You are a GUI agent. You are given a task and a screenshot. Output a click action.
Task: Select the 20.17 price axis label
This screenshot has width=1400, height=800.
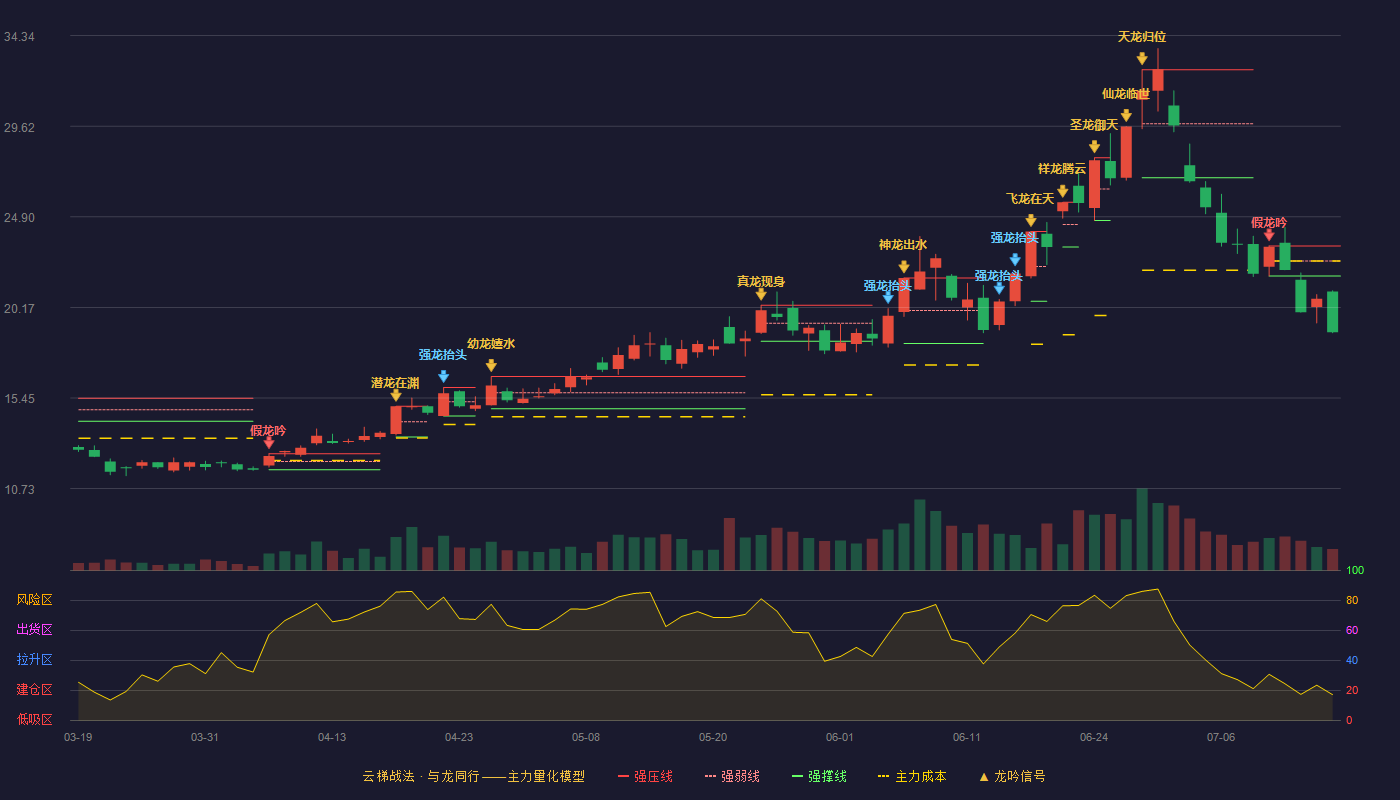pyautogui.click(x=19, y=308)
